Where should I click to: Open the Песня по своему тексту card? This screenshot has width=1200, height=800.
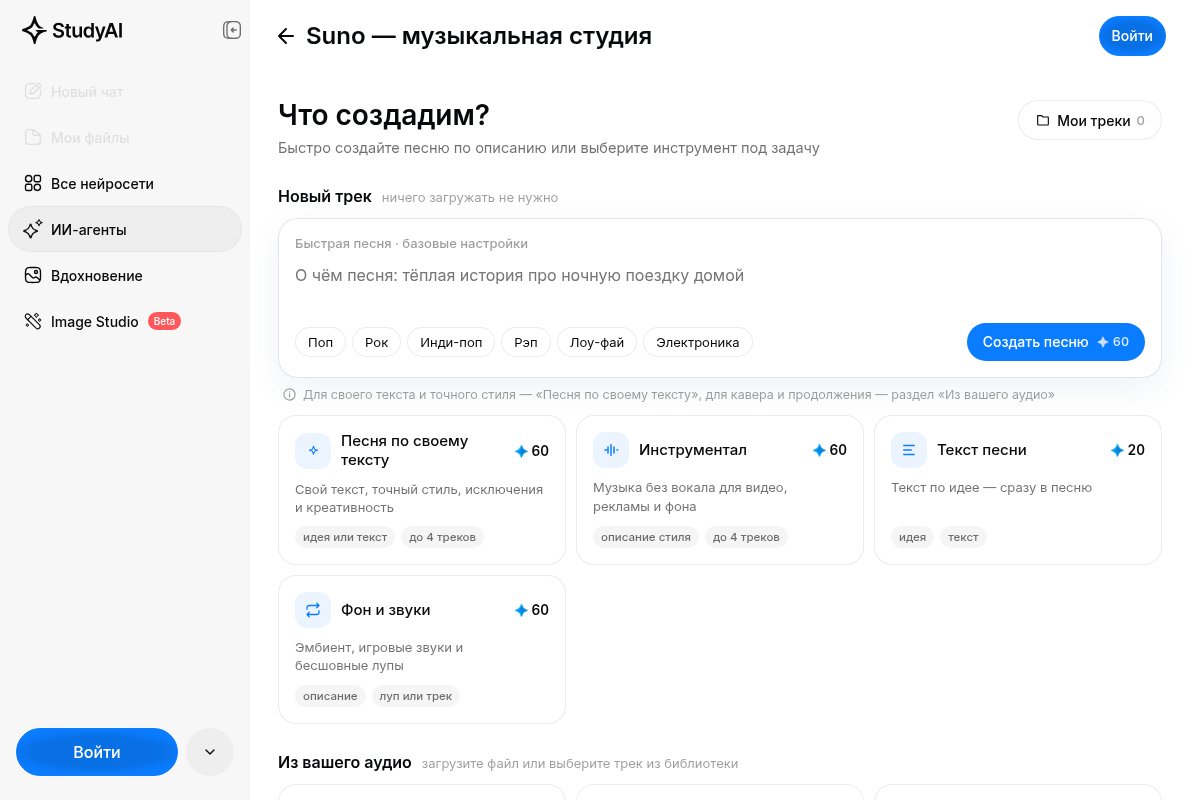422,490
